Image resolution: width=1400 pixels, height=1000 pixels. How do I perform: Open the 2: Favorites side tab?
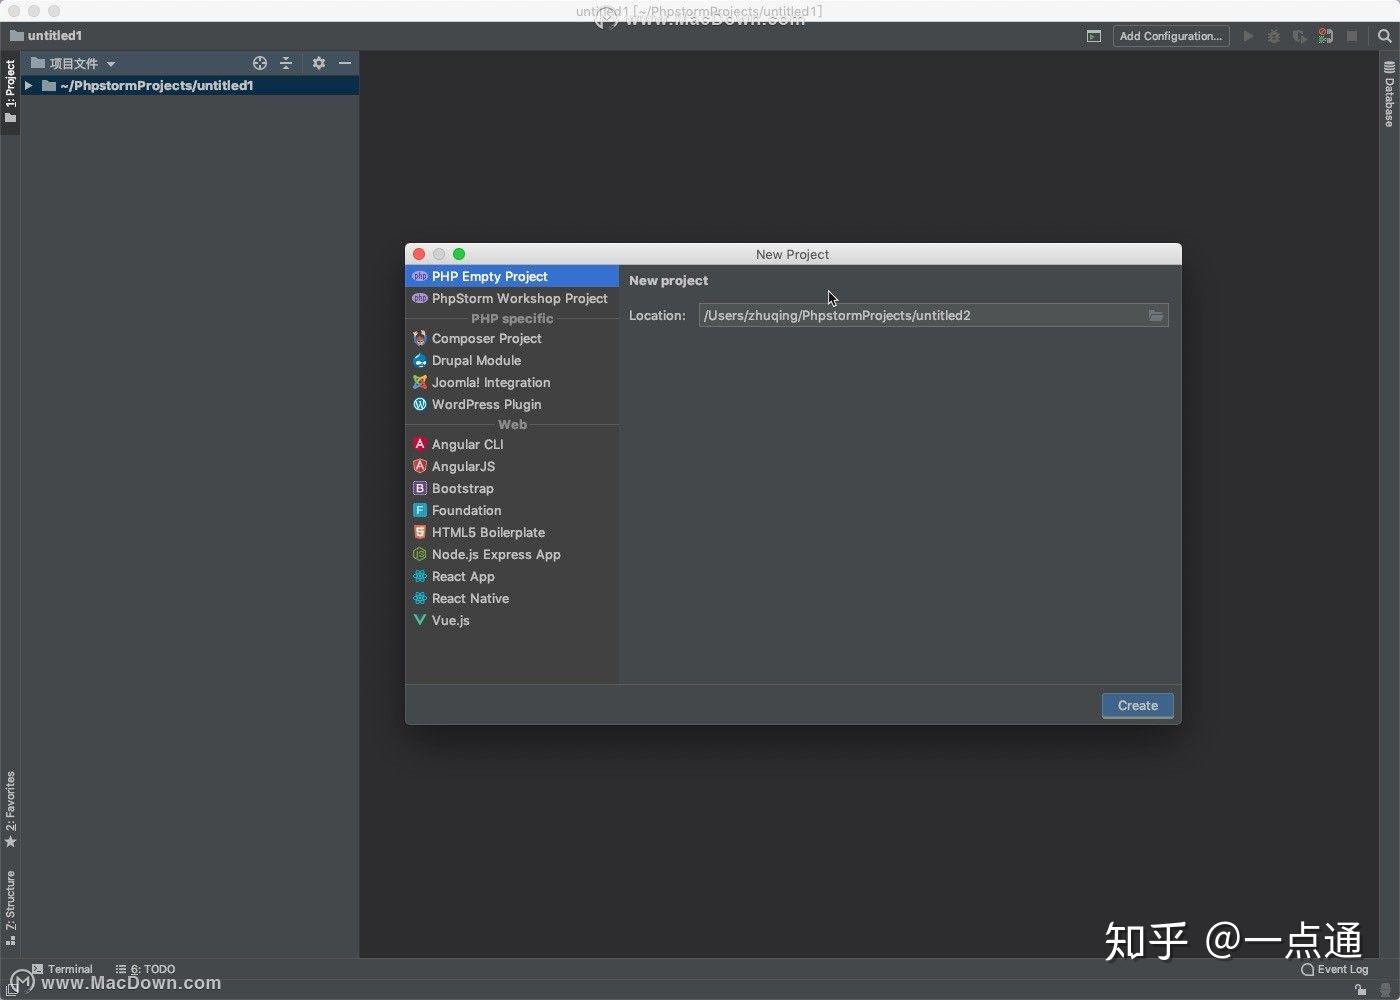coord(10,809)
